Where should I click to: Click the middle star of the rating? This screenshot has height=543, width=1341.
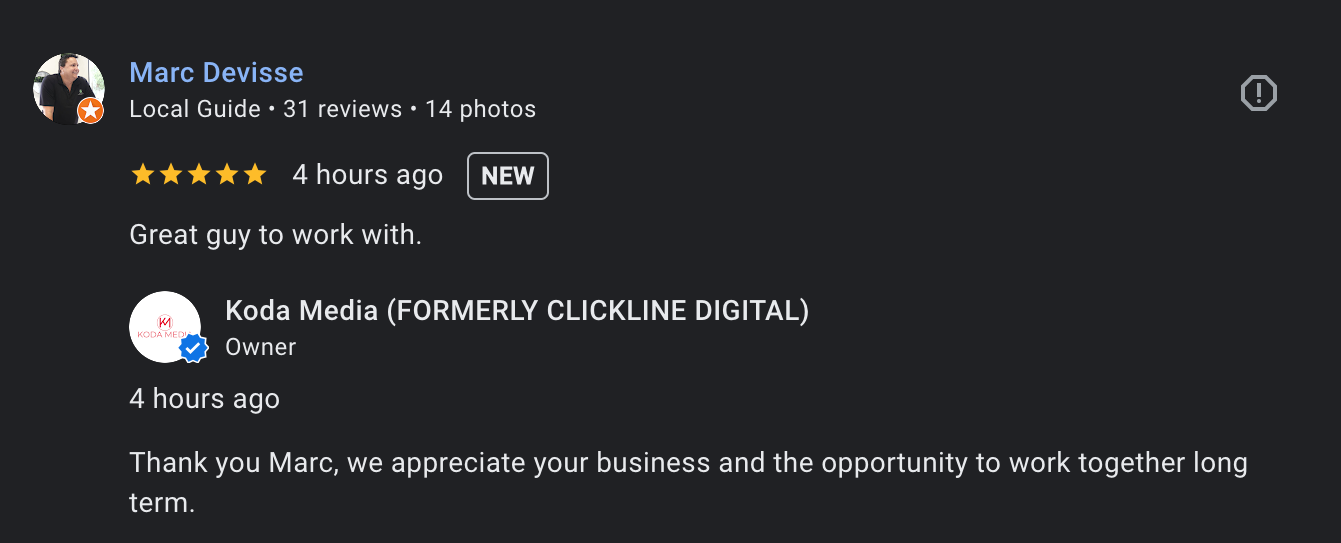coord(199,175)
